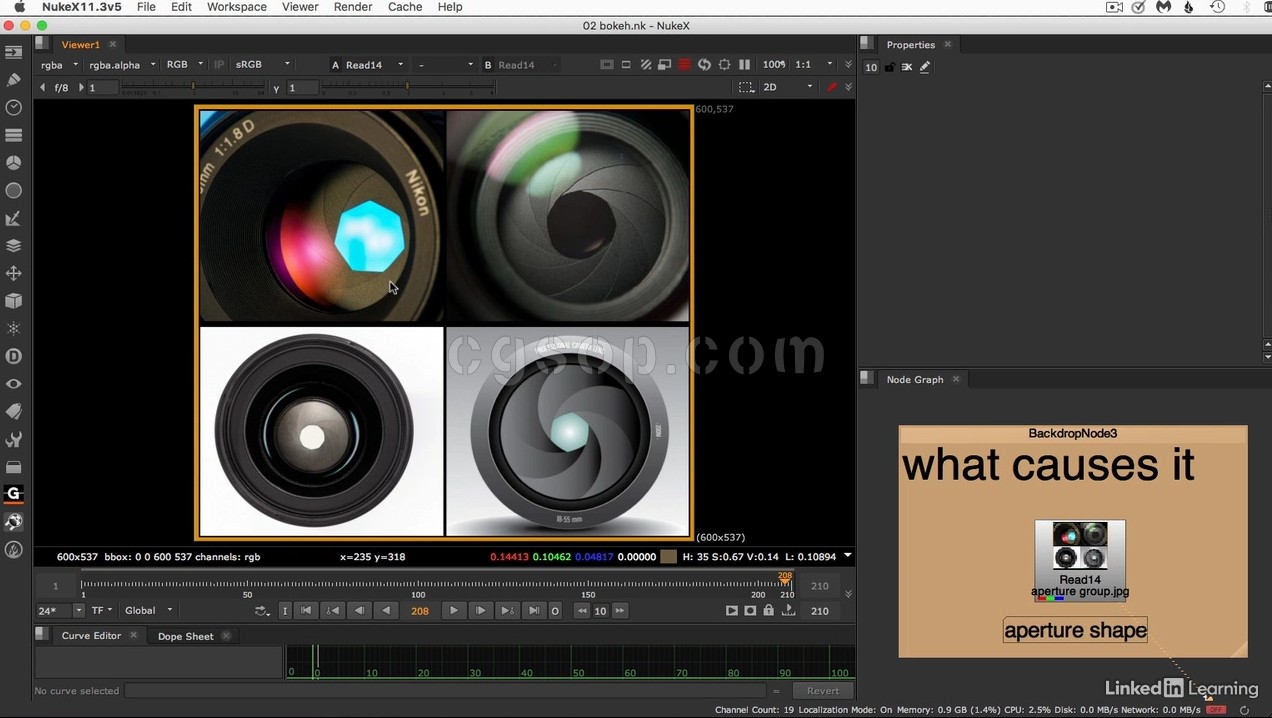
Task: Open the 3D nodes cube icon
Action: (14, 301)
